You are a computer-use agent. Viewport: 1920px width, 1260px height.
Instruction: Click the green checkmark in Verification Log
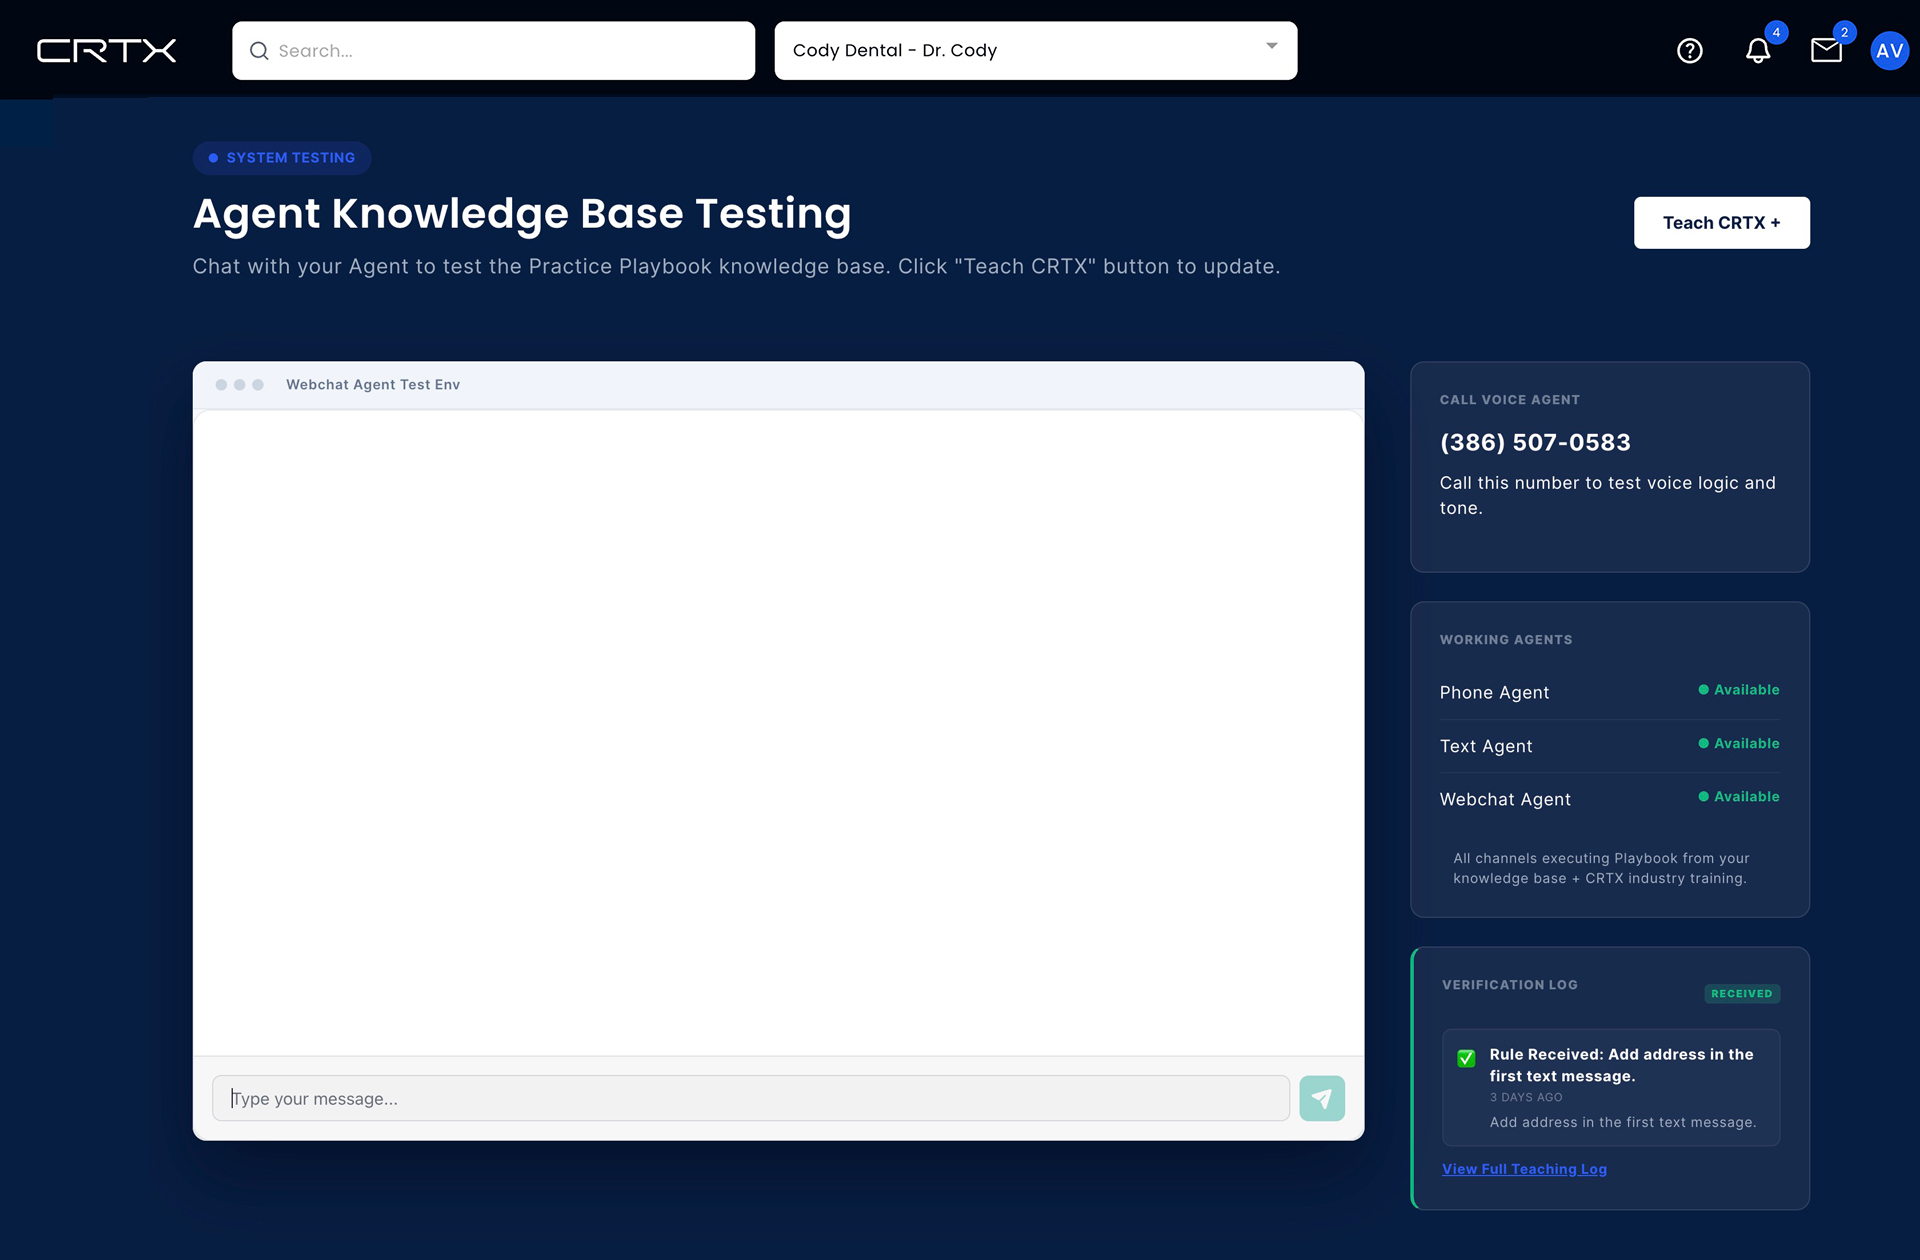pyautogui.click(x=1466, y=1058)
